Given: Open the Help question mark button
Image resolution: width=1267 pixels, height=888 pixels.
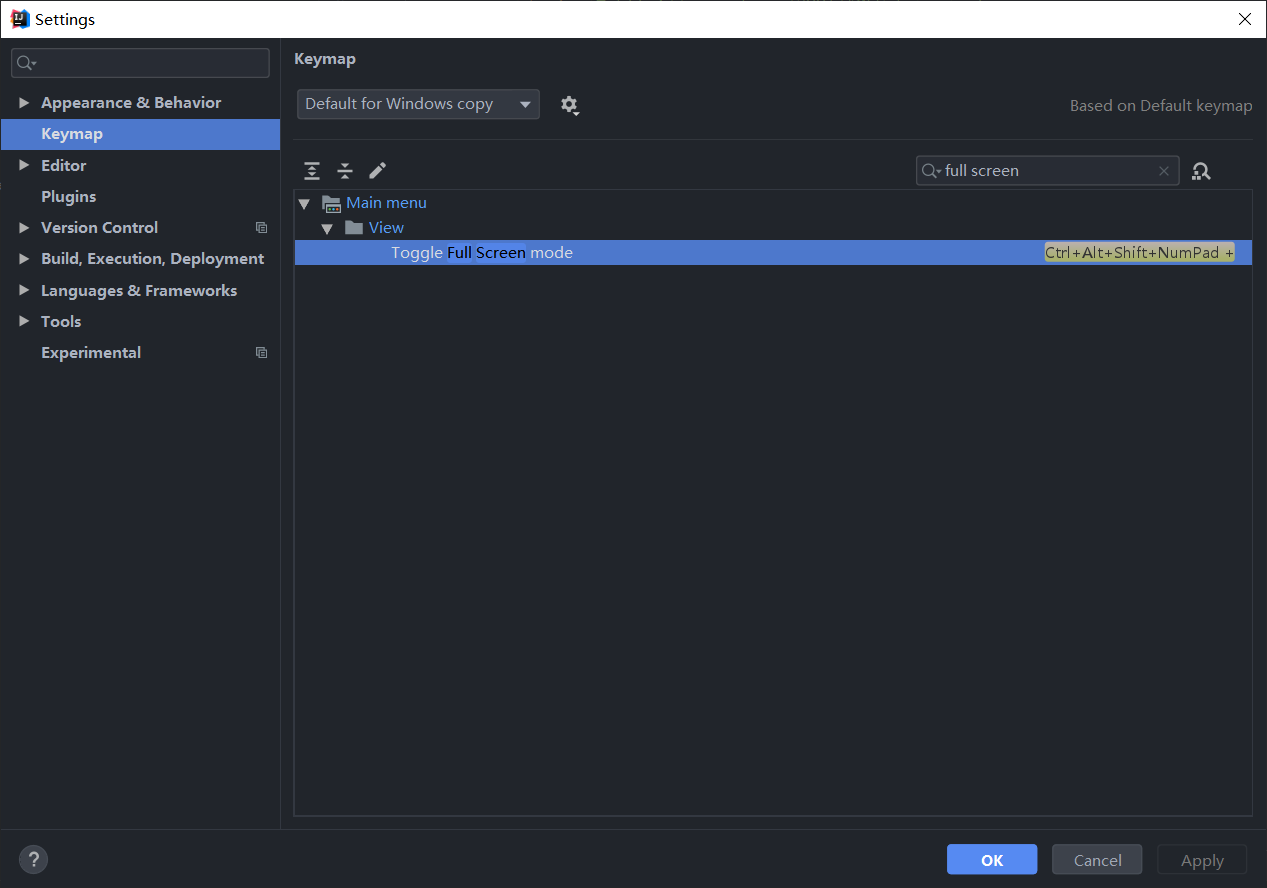Looking at the screenshot, I should pos(33,859).
